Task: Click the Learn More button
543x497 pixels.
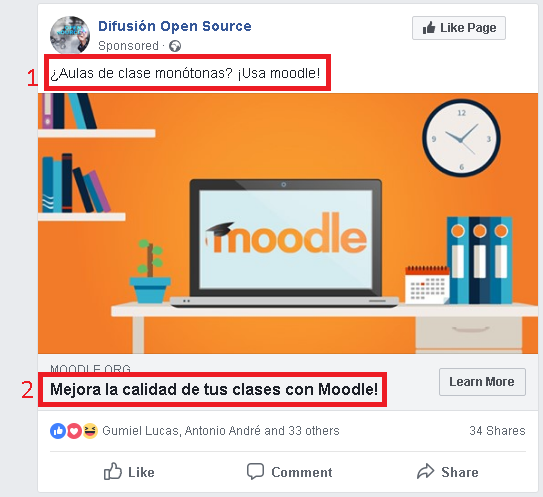Action: (482, 382)
